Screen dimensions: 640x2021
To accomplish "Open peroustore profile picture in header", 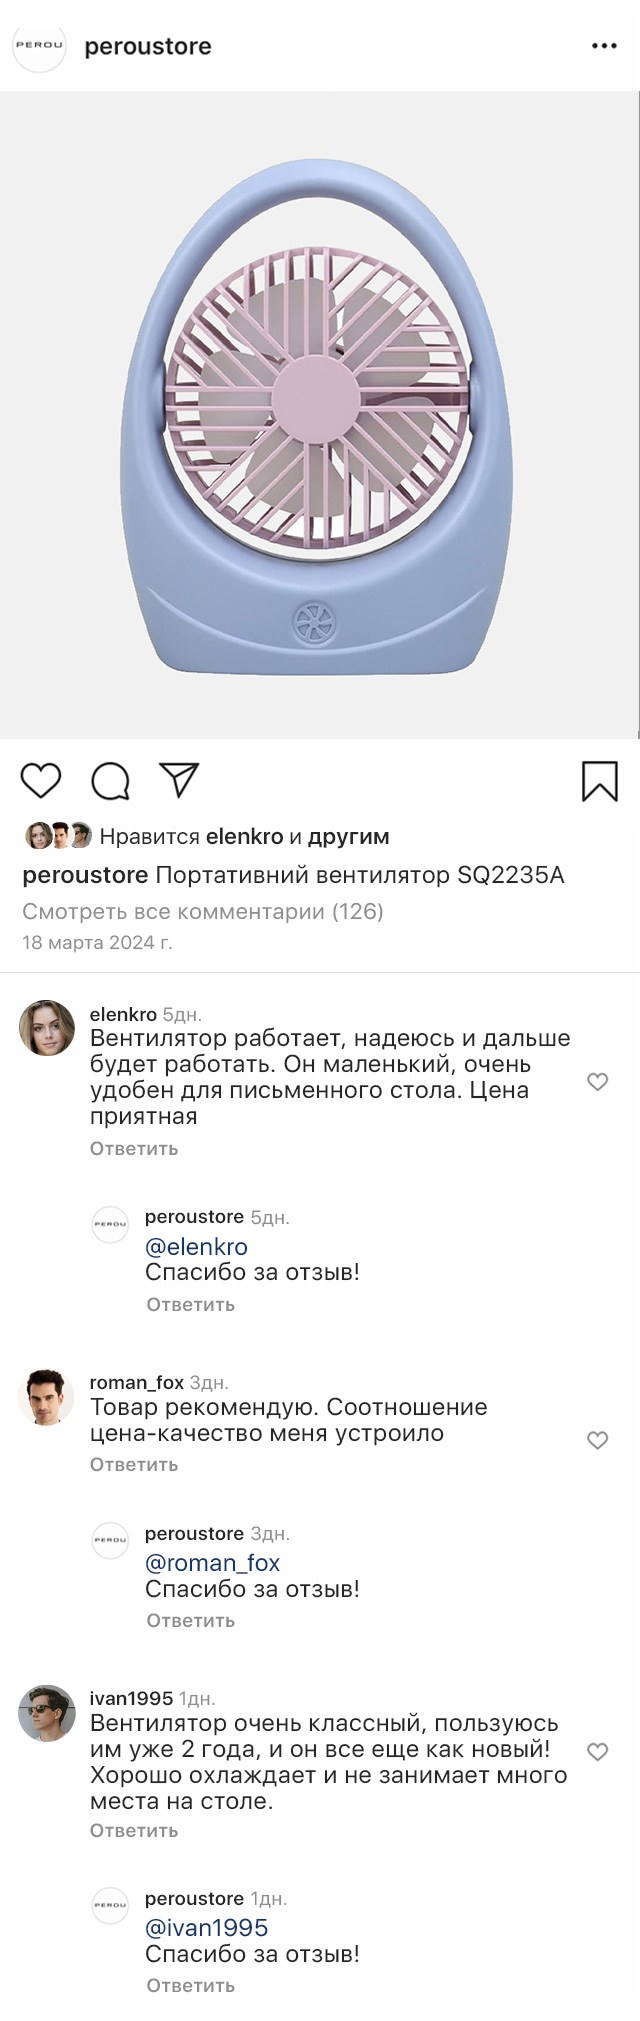I will tap(39, 46).
